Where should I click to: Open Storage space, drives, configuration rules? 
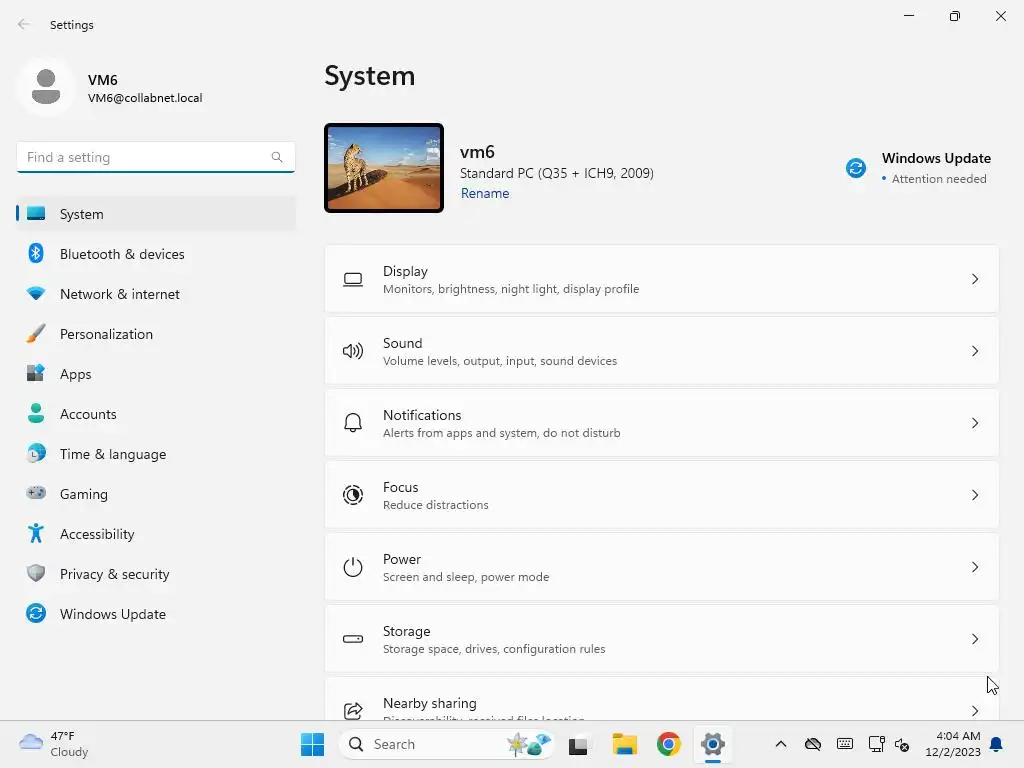662,639
